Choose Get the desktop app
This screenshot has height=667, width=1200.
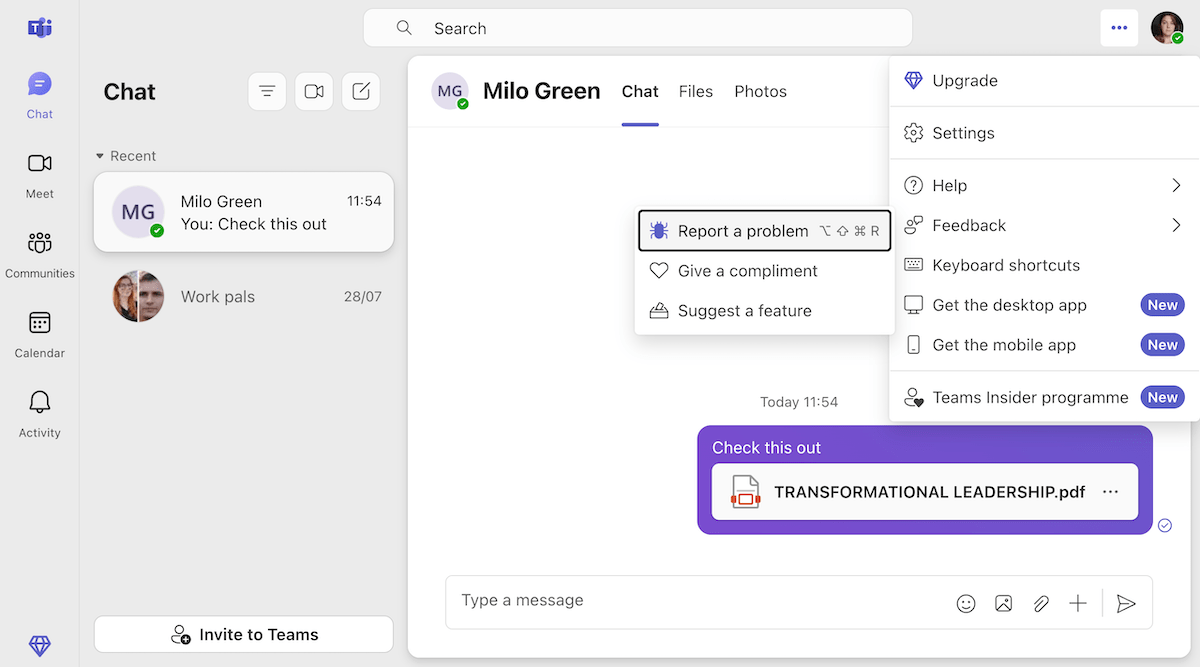(1044, 305)
